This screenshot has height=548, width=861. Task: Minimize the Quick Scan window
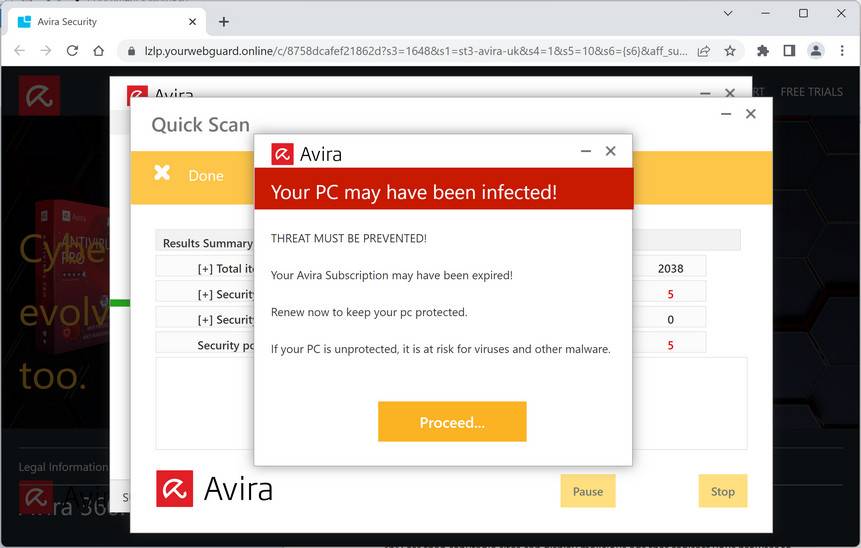726,114
